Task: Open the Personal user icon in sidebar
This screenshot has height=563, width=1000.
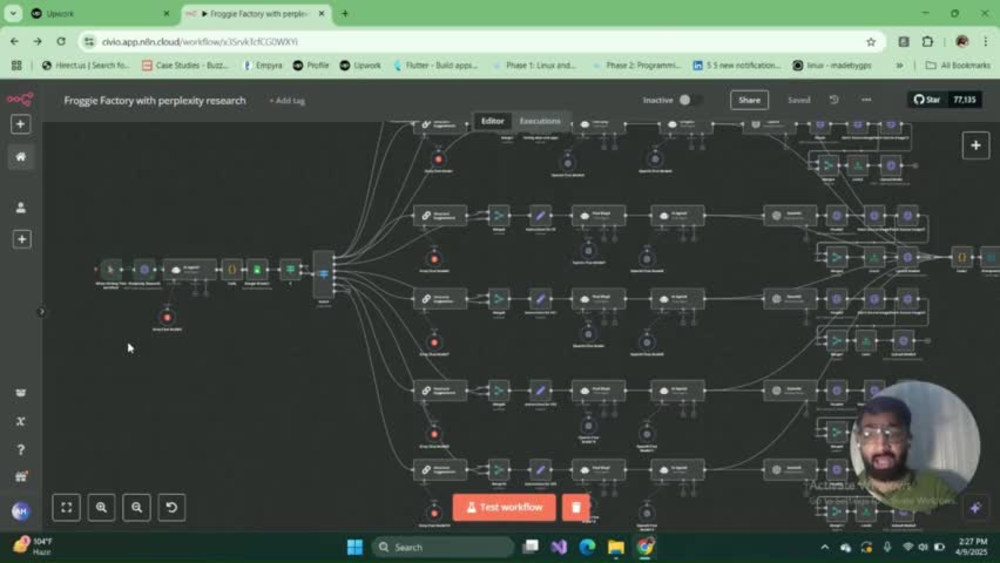Action: (20, 207)
